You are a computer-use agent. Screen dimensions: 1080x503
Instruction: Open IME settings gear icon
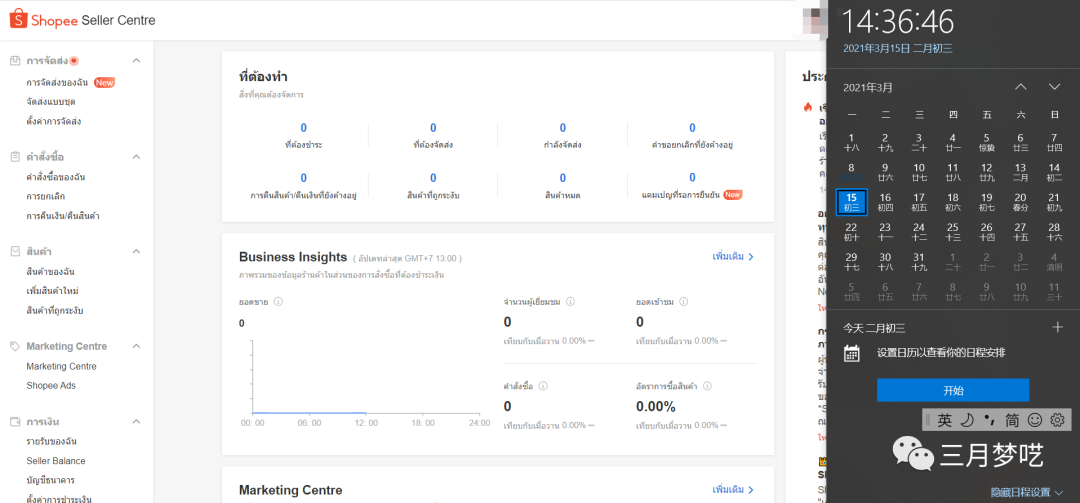coord(1057,420)
